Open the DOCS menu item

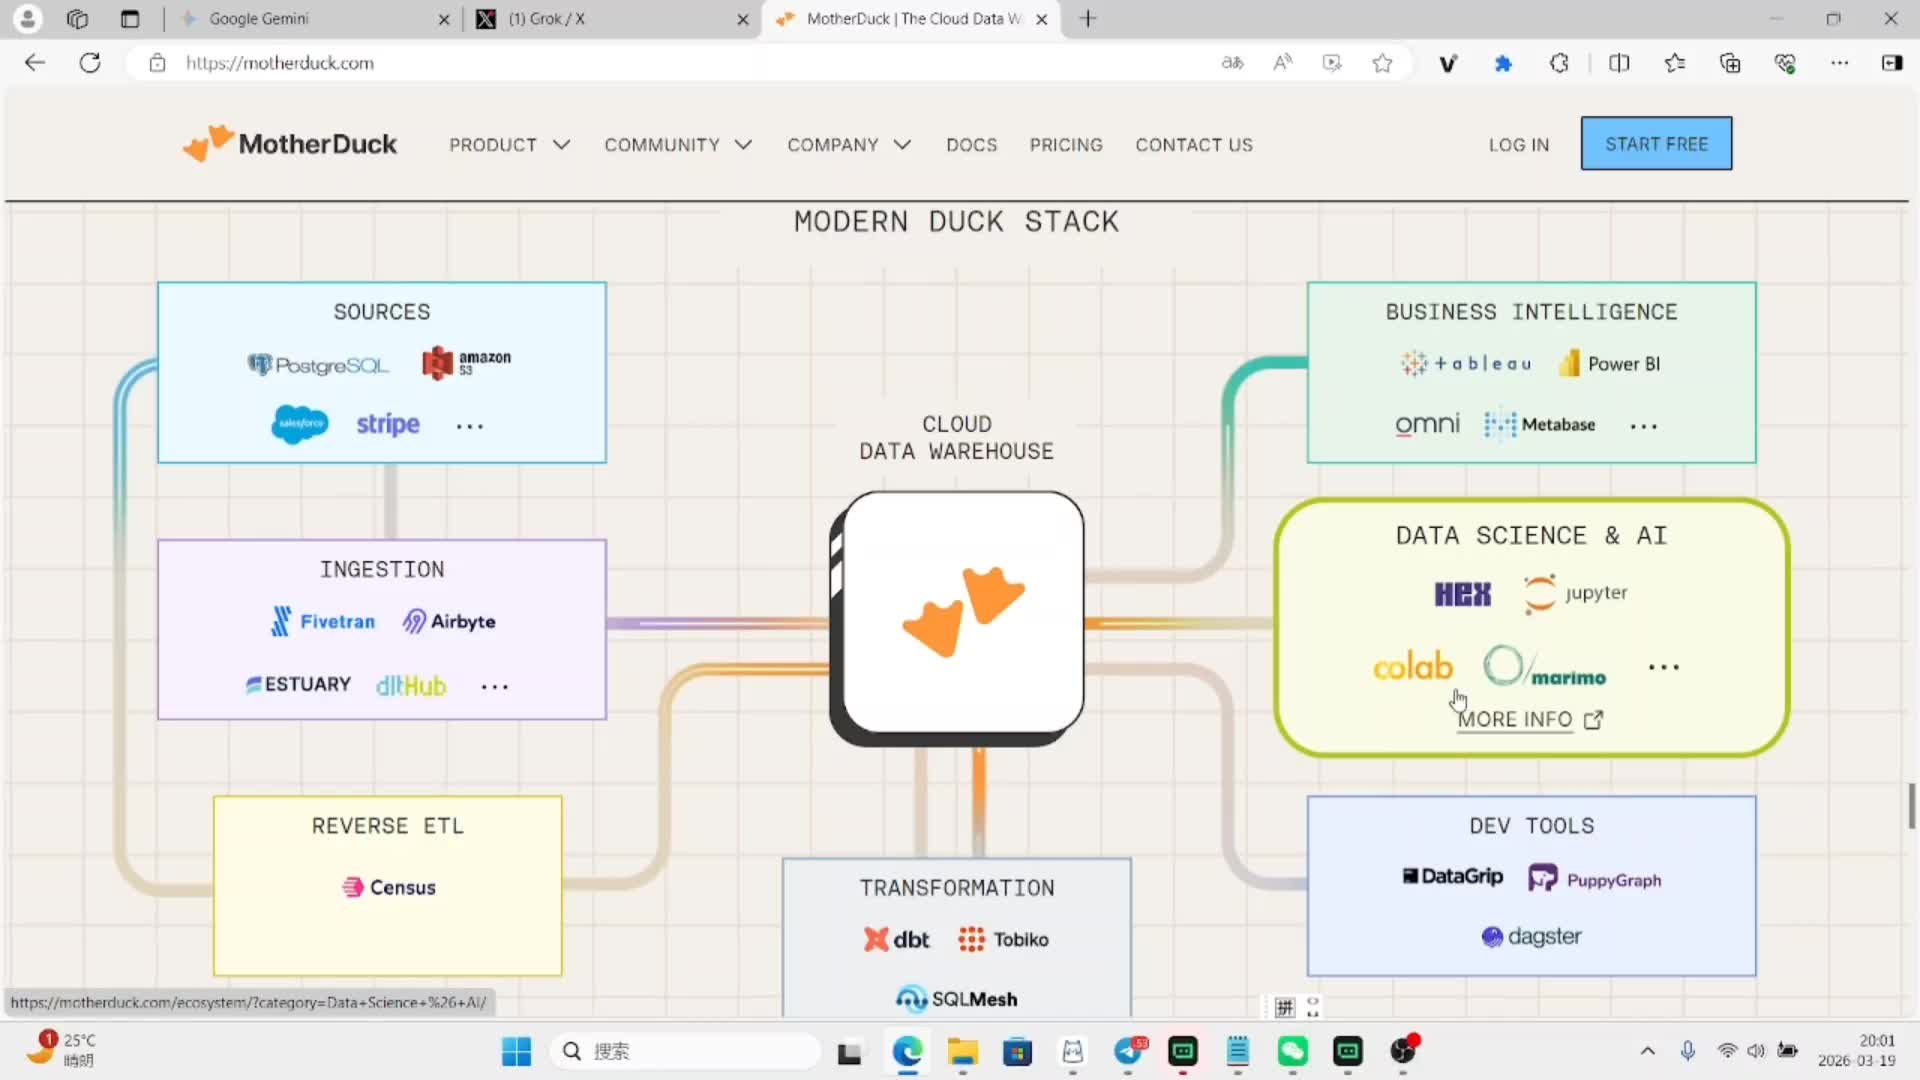coord(971,145)
